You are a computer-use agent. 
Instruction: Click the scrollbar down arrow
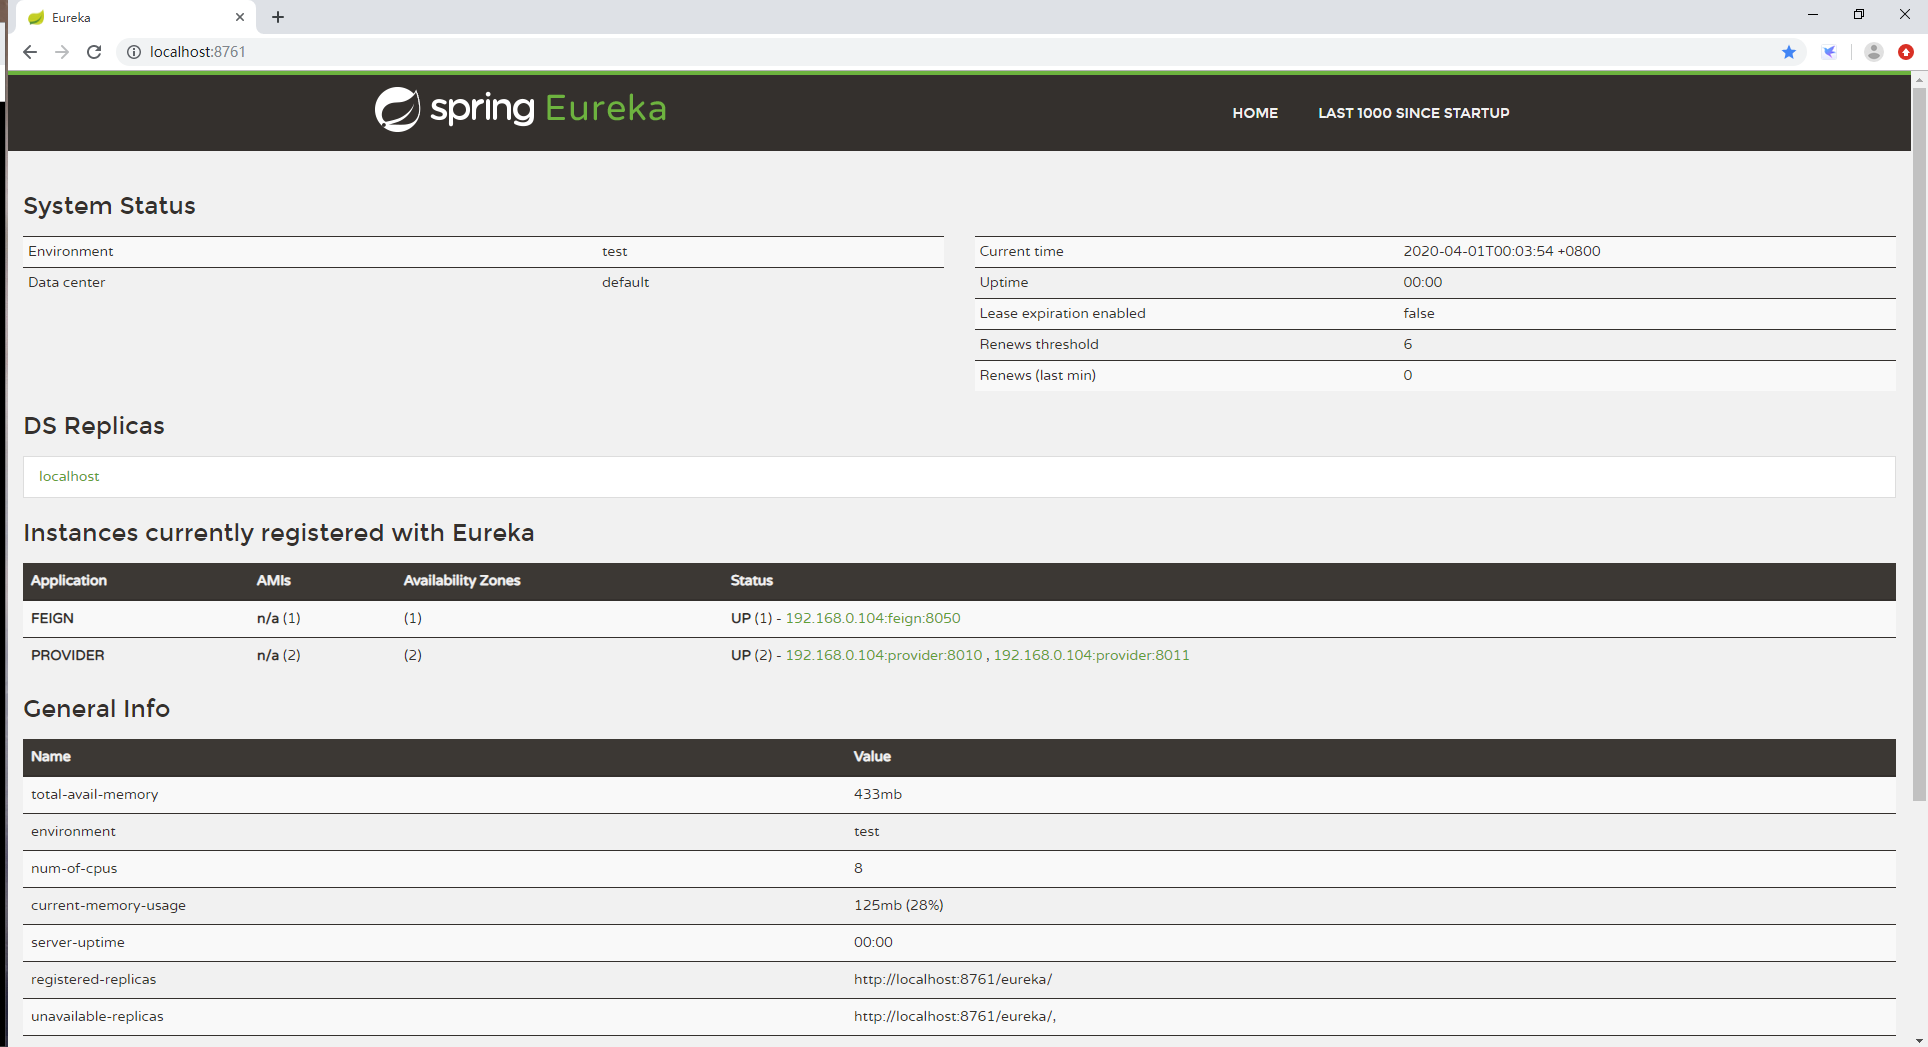tap(1918, 1040)
